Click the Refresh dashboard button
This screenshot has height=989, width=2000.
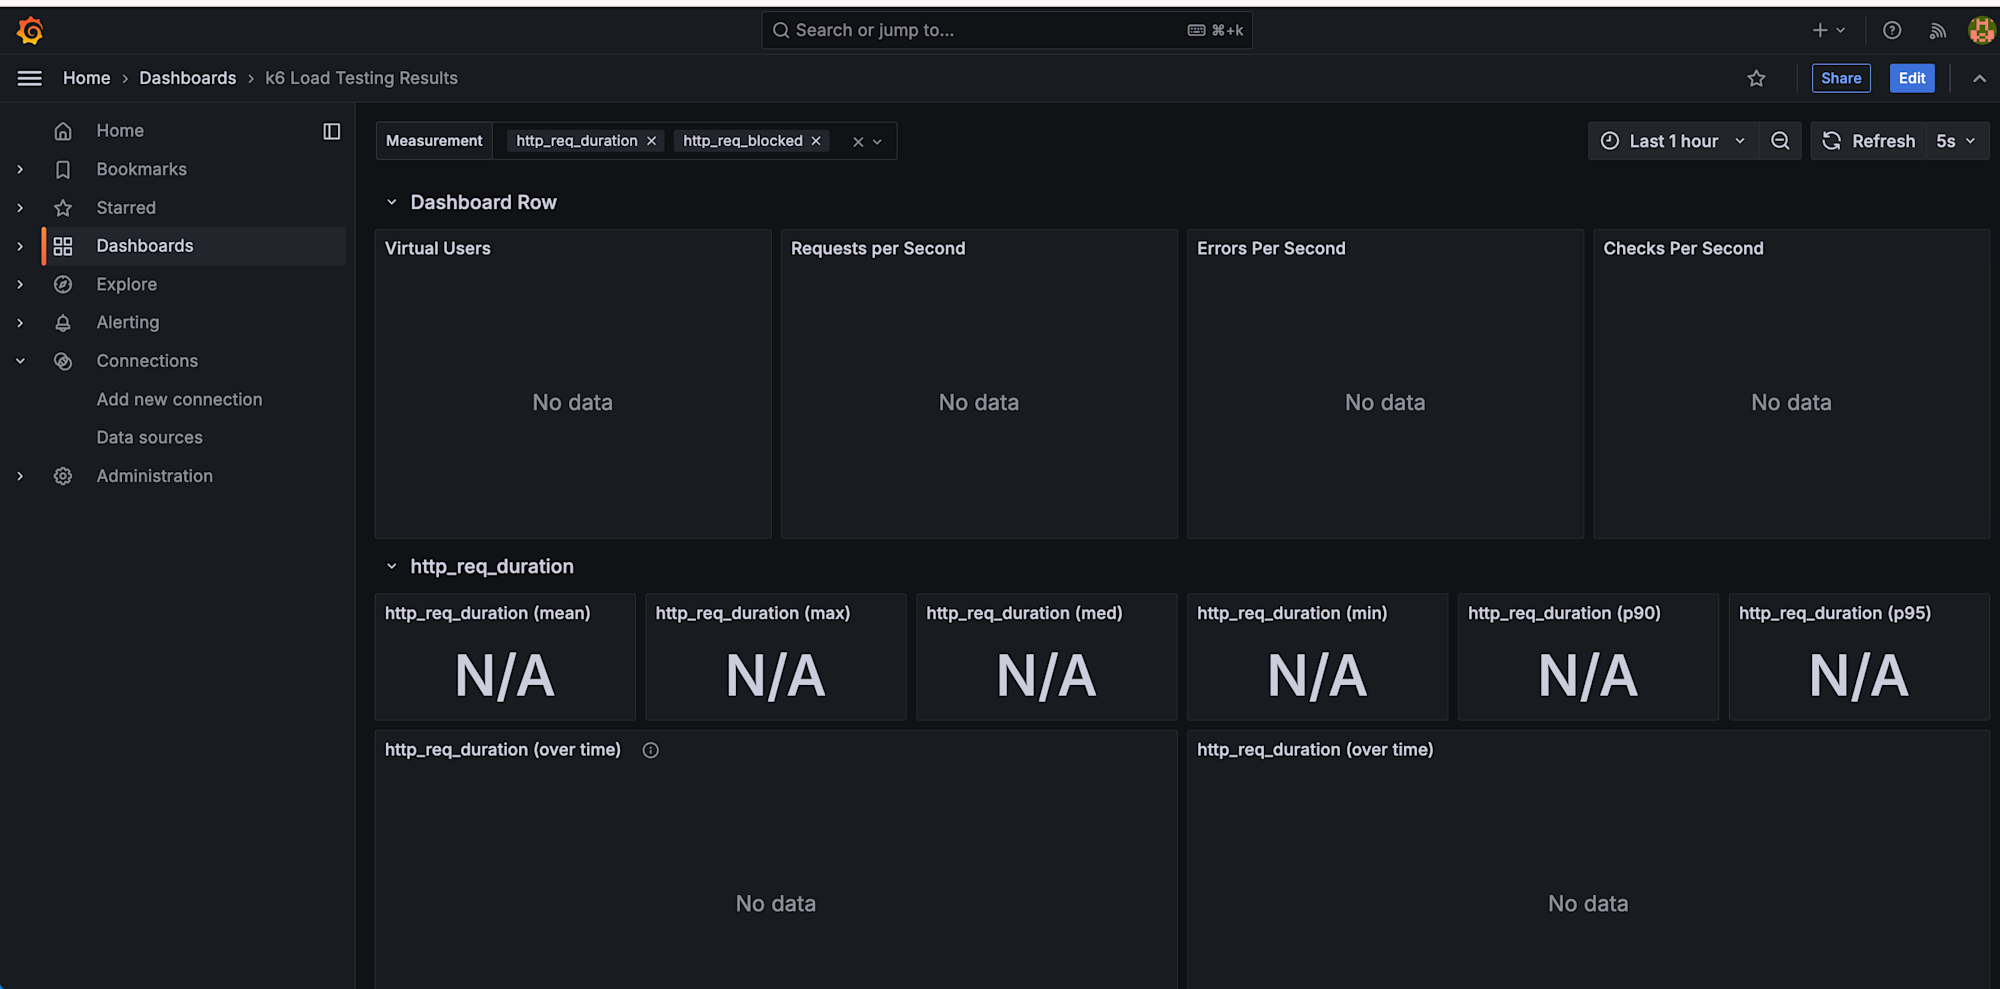1868,141
